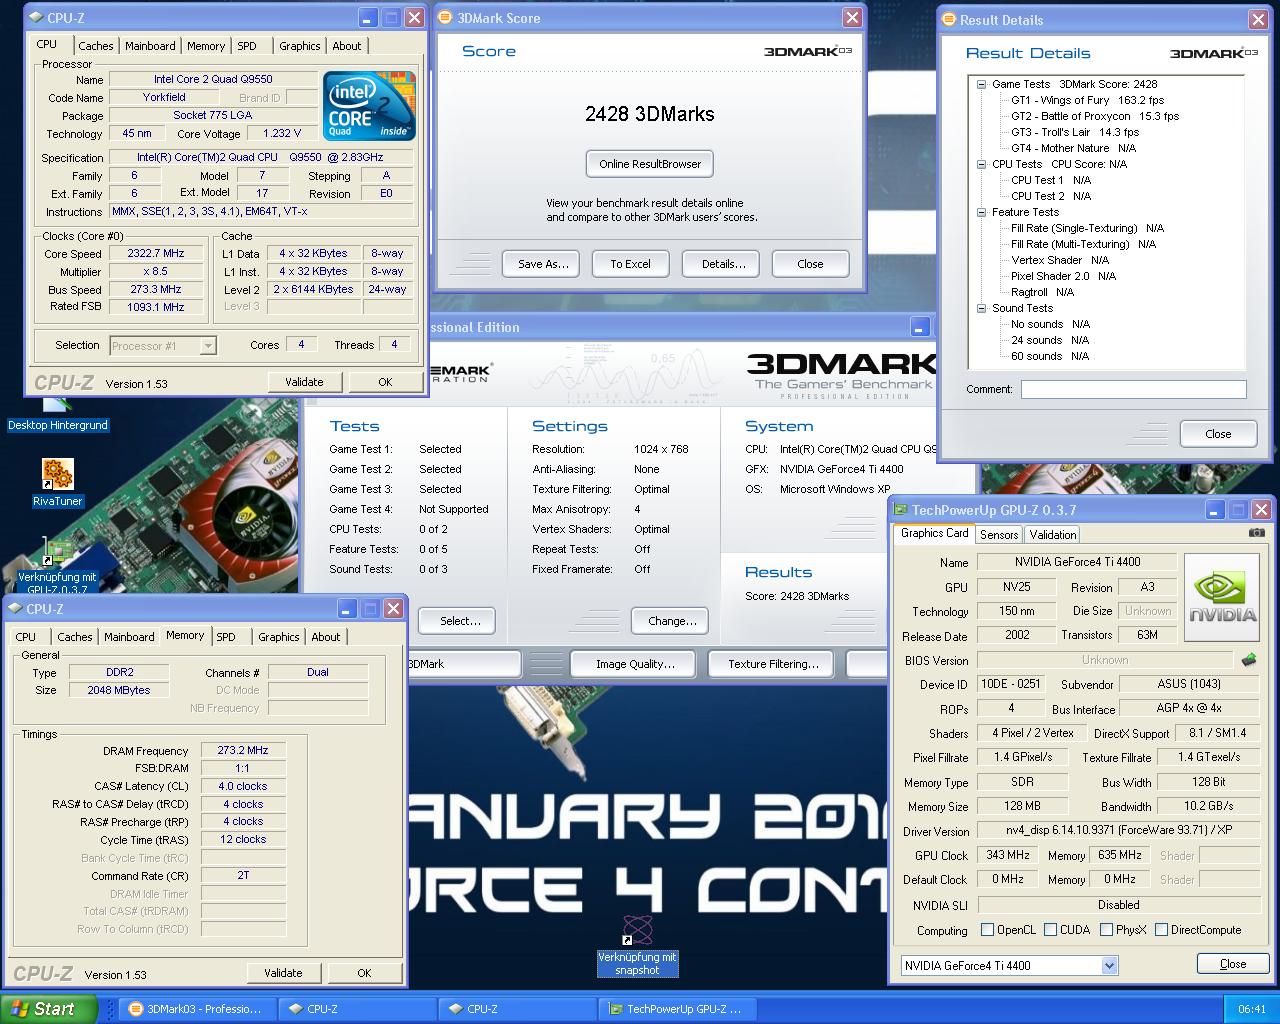Open the Processor #1 selection dropdown

click(162, 346)
